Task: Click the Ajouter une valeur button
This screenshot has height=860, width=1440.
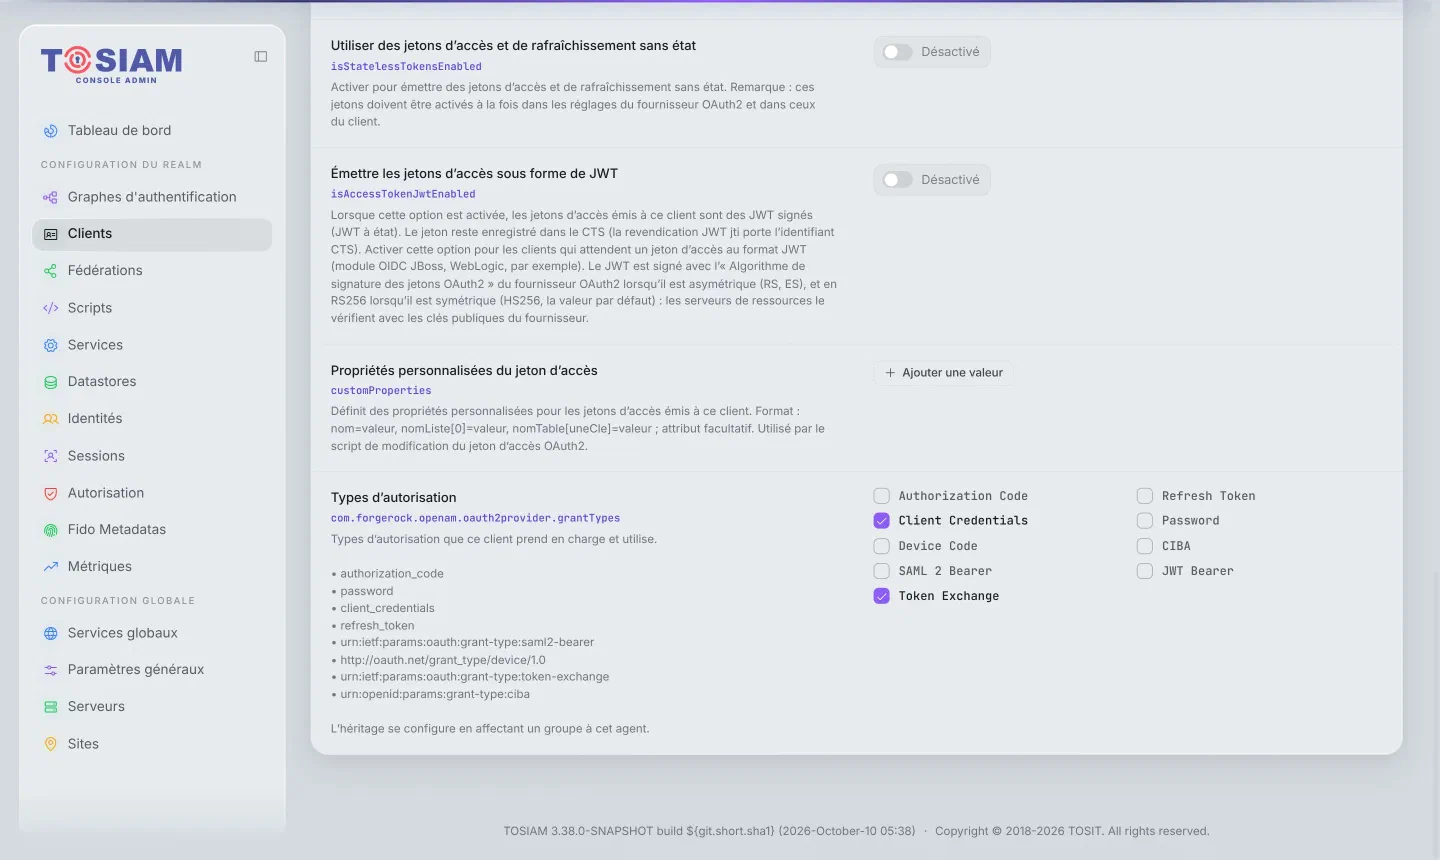Action: (944, 373)
